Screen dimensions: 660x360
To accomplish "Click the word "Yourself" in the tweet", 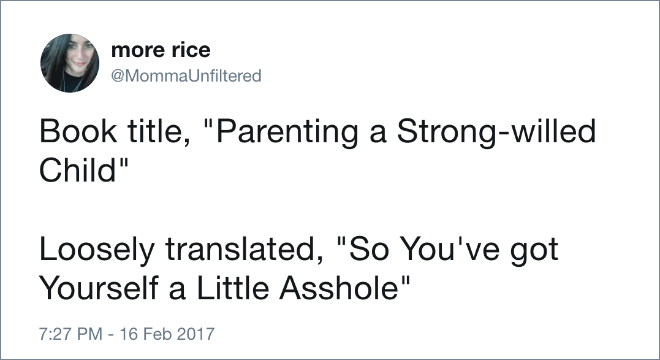I will pos(99,288).
